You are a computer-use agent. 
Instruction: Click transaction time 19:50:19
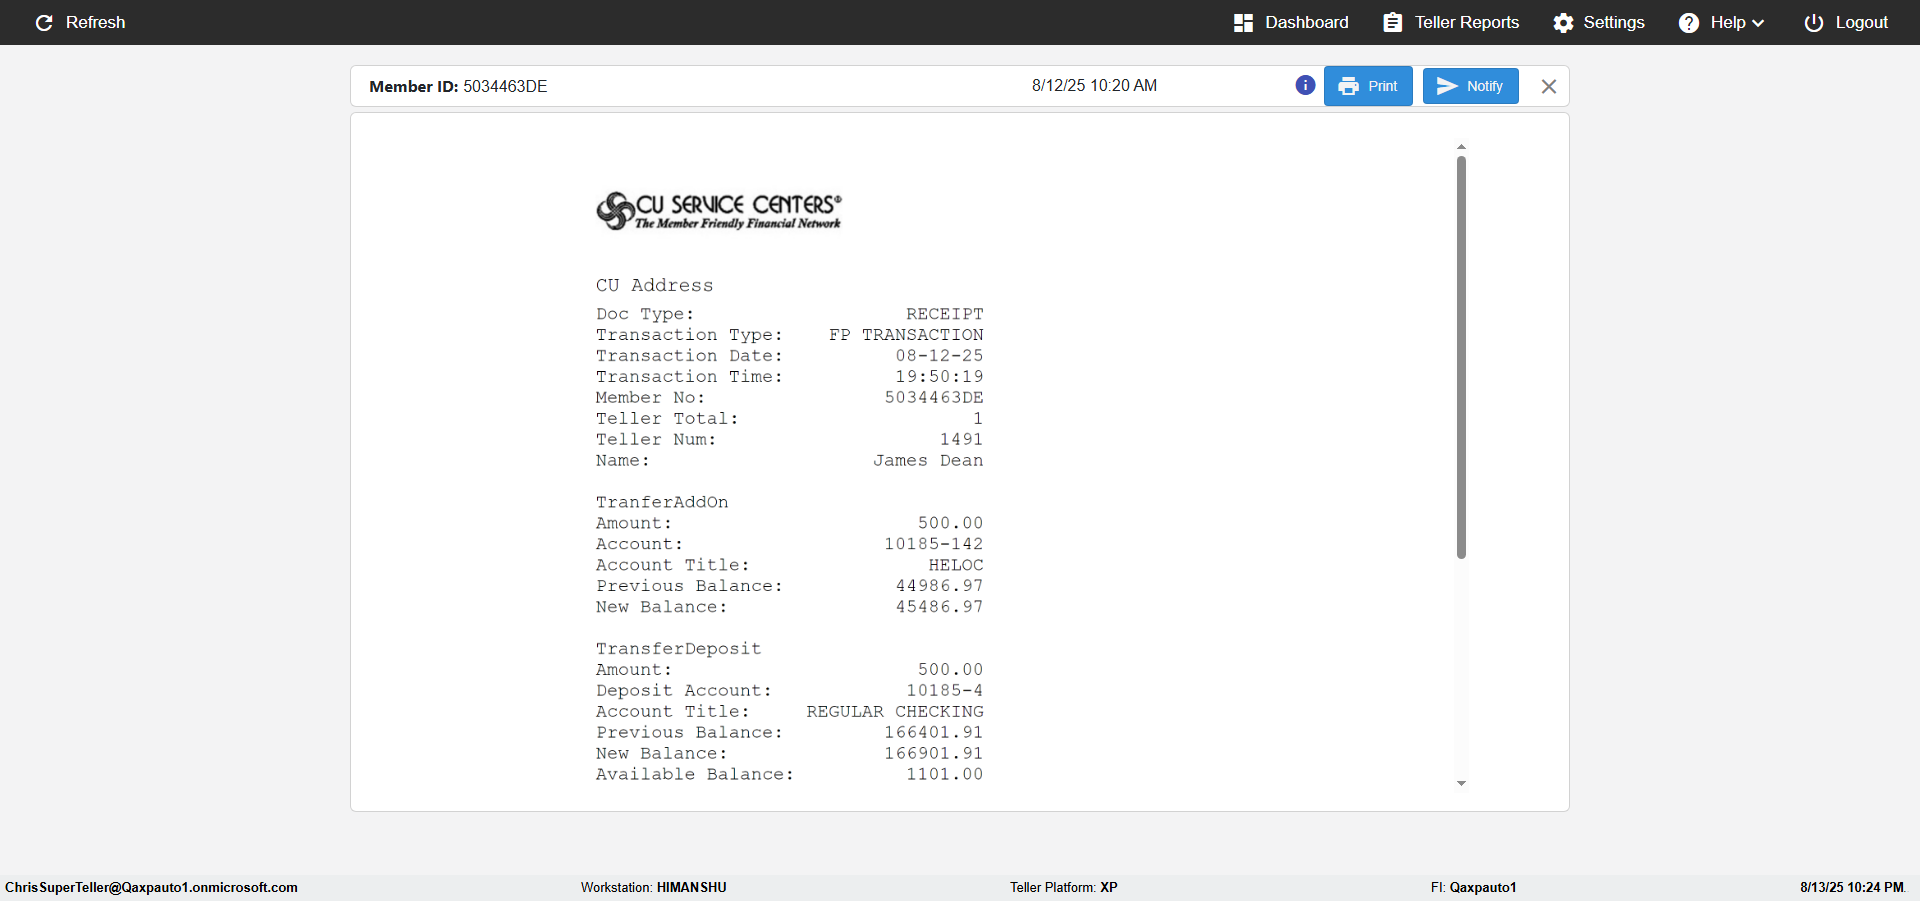tap(939, 376)
